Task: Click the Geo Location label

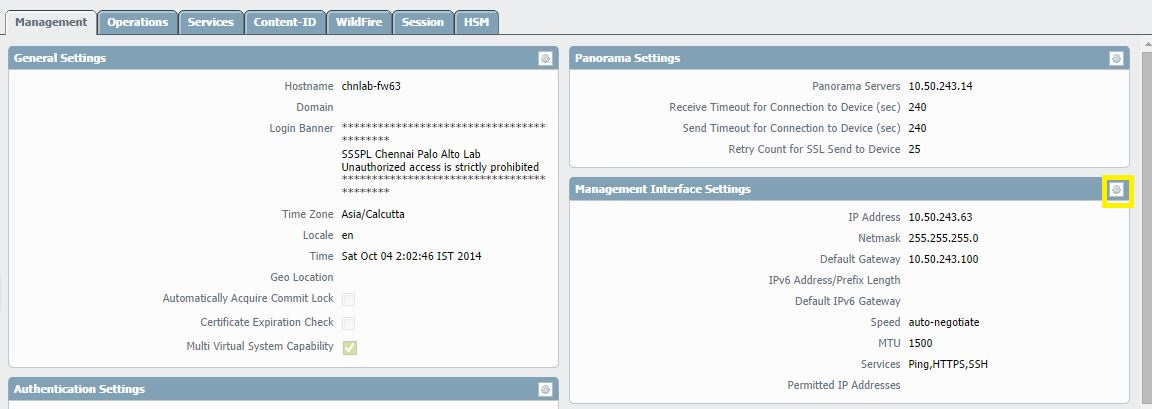Action: (302, 278)
